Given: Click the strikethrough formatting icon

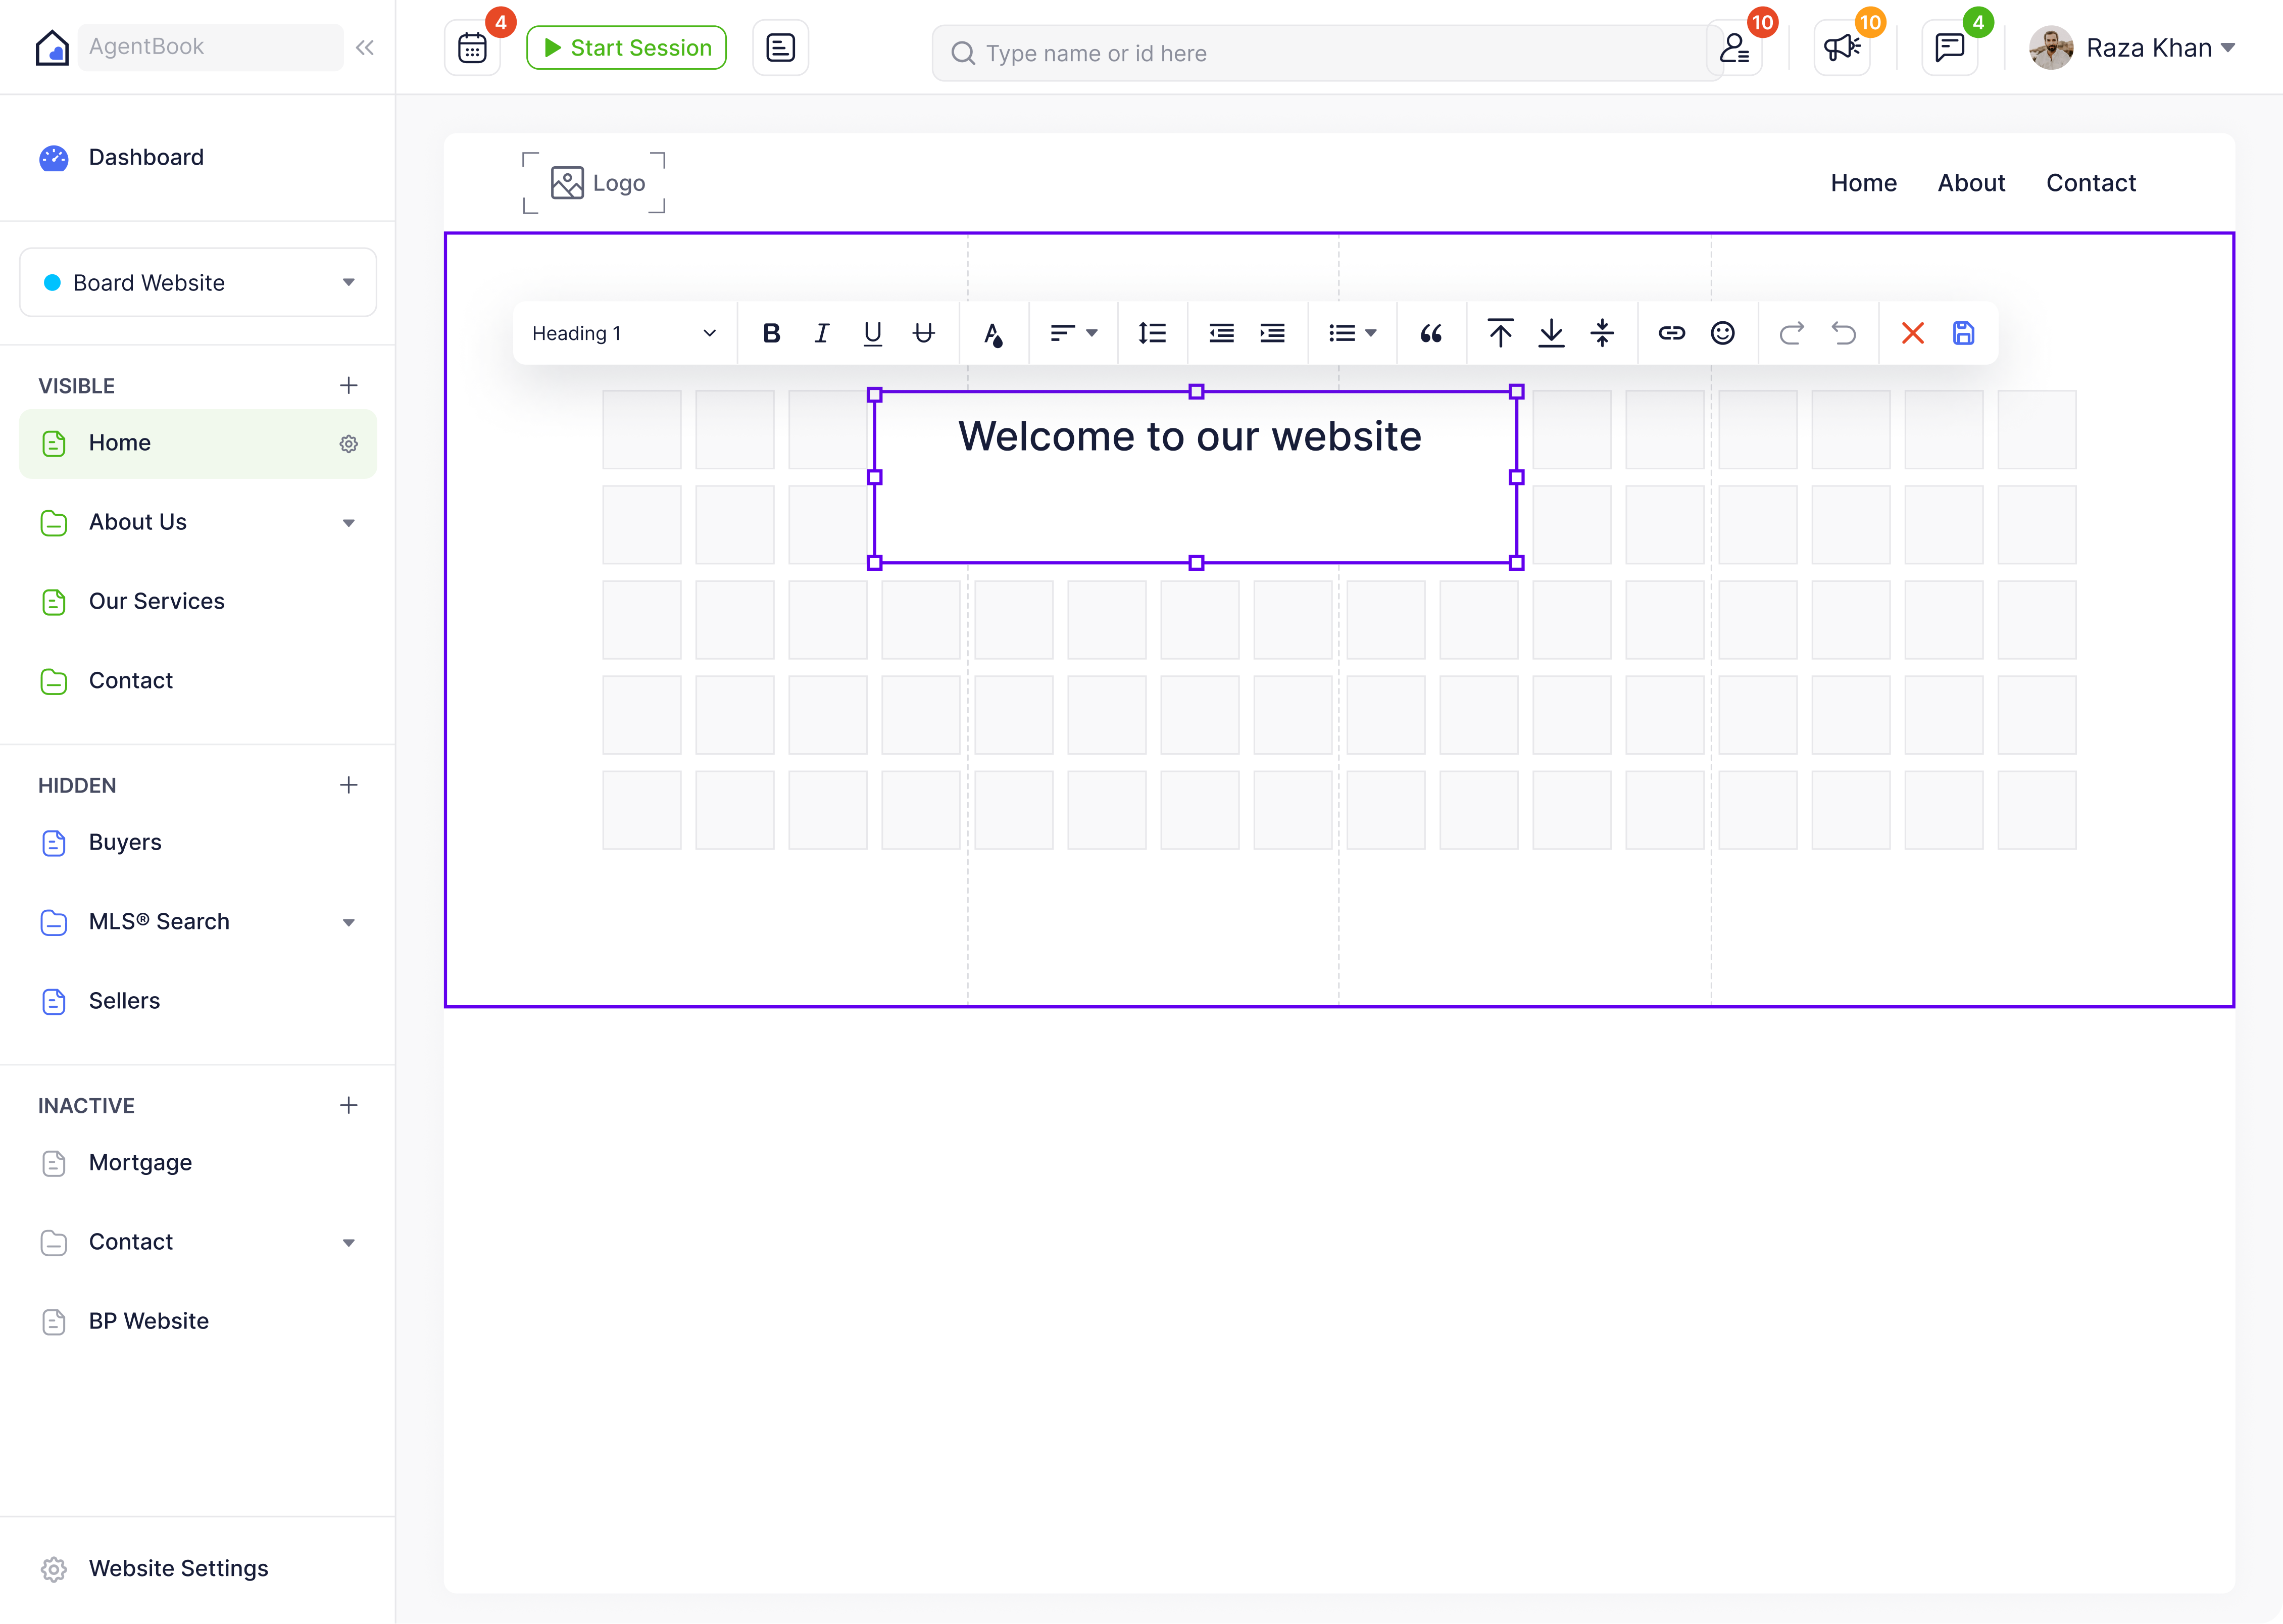Looking at the screenshot, I should point(924,333).
